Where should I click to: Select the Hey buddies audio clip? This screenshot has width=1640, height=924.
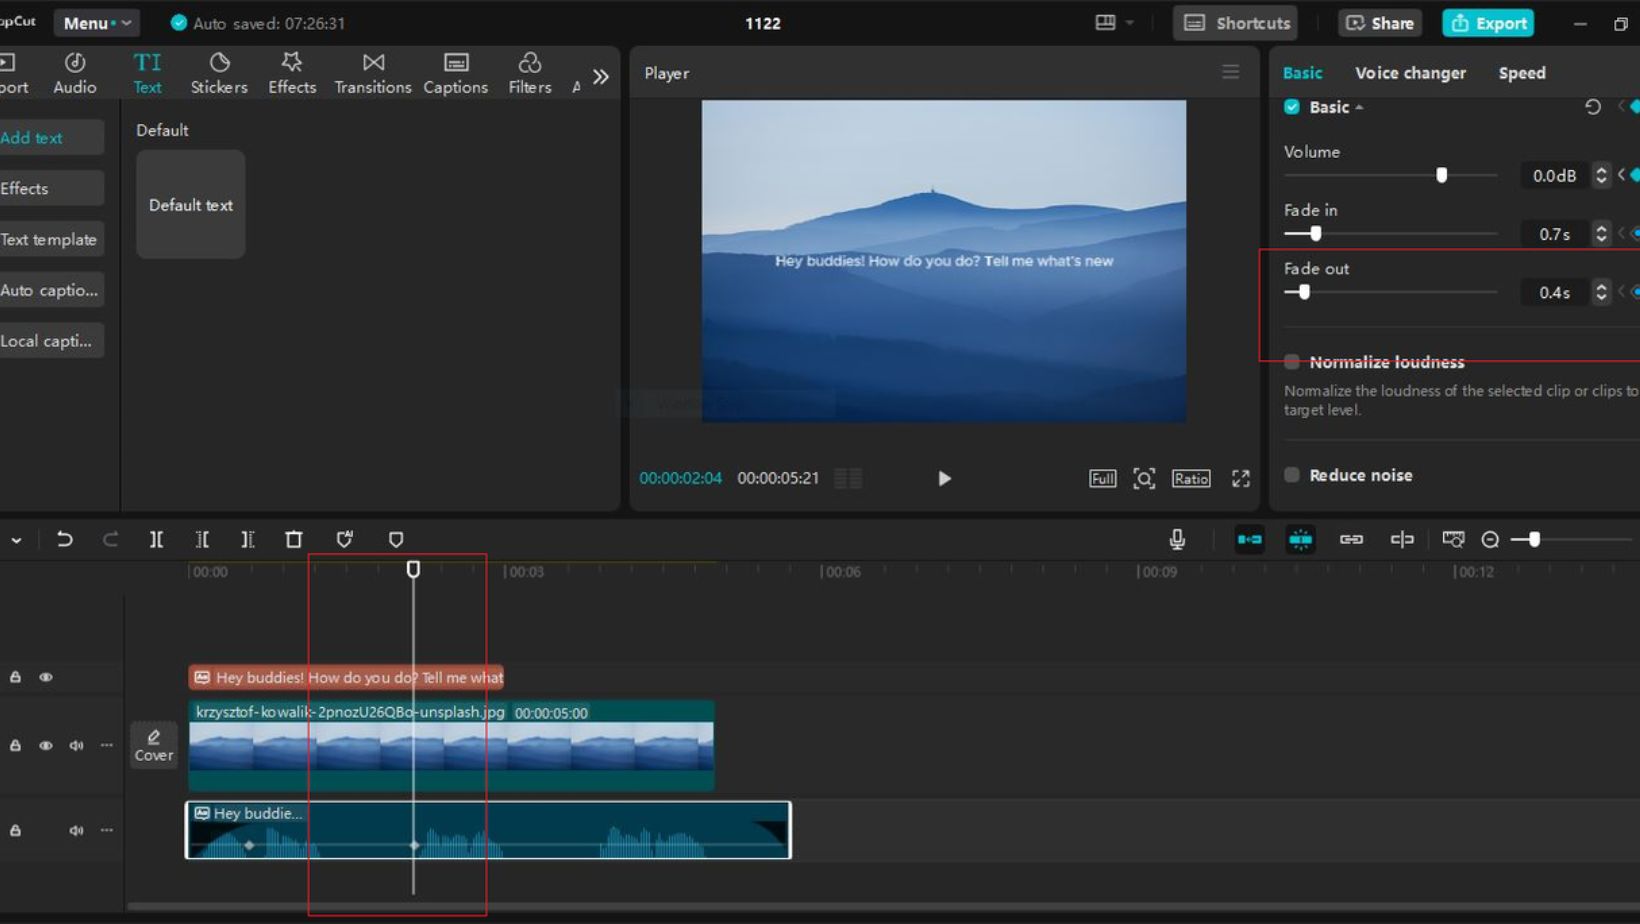tap(488, 829)
